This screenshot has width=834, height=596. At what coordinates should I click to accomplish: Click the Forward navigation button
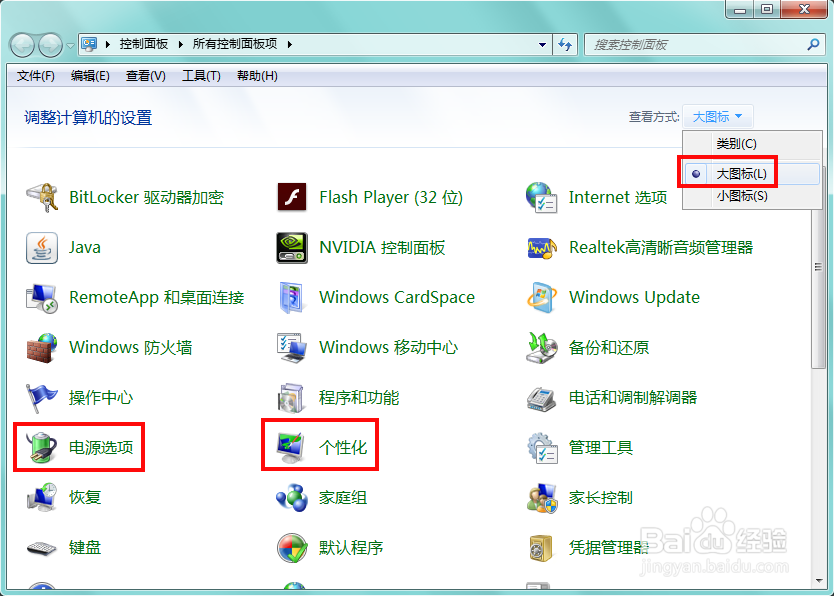point(51,45)
